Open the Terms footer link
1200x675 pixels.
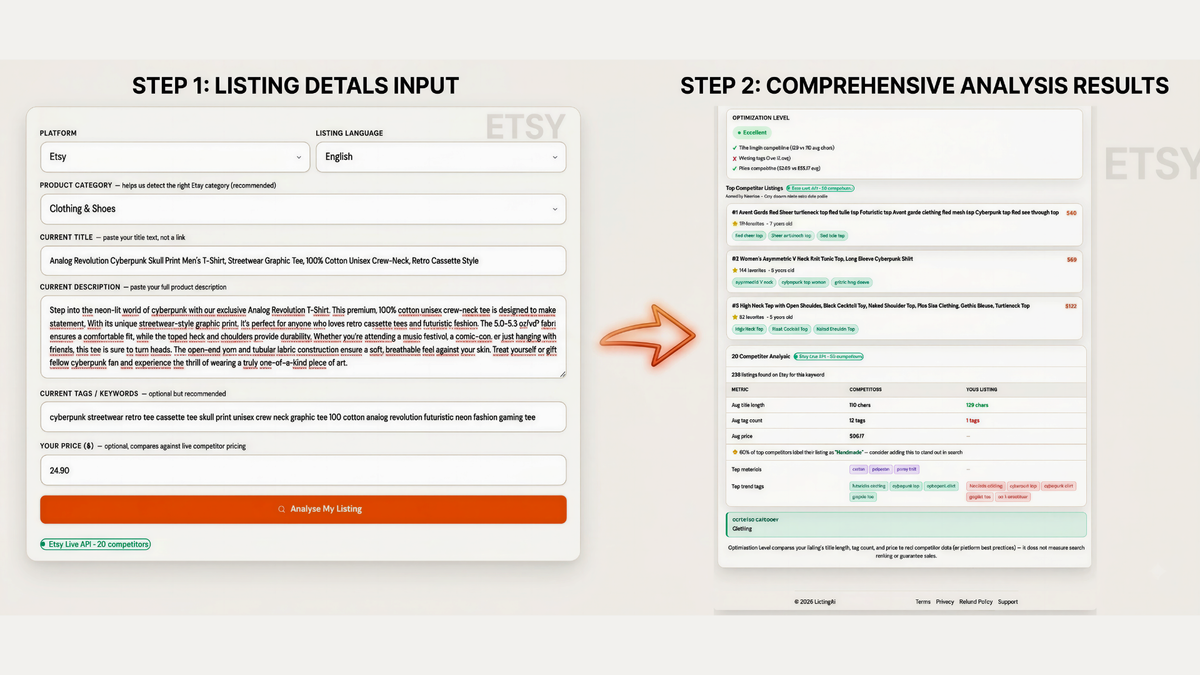pos(923,602)
